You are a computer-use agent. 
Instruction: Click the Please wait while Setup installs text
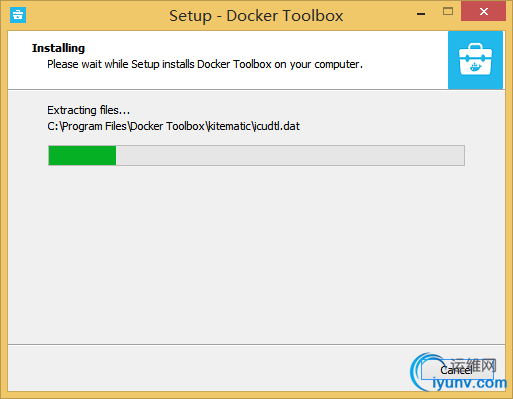[205, 64]
